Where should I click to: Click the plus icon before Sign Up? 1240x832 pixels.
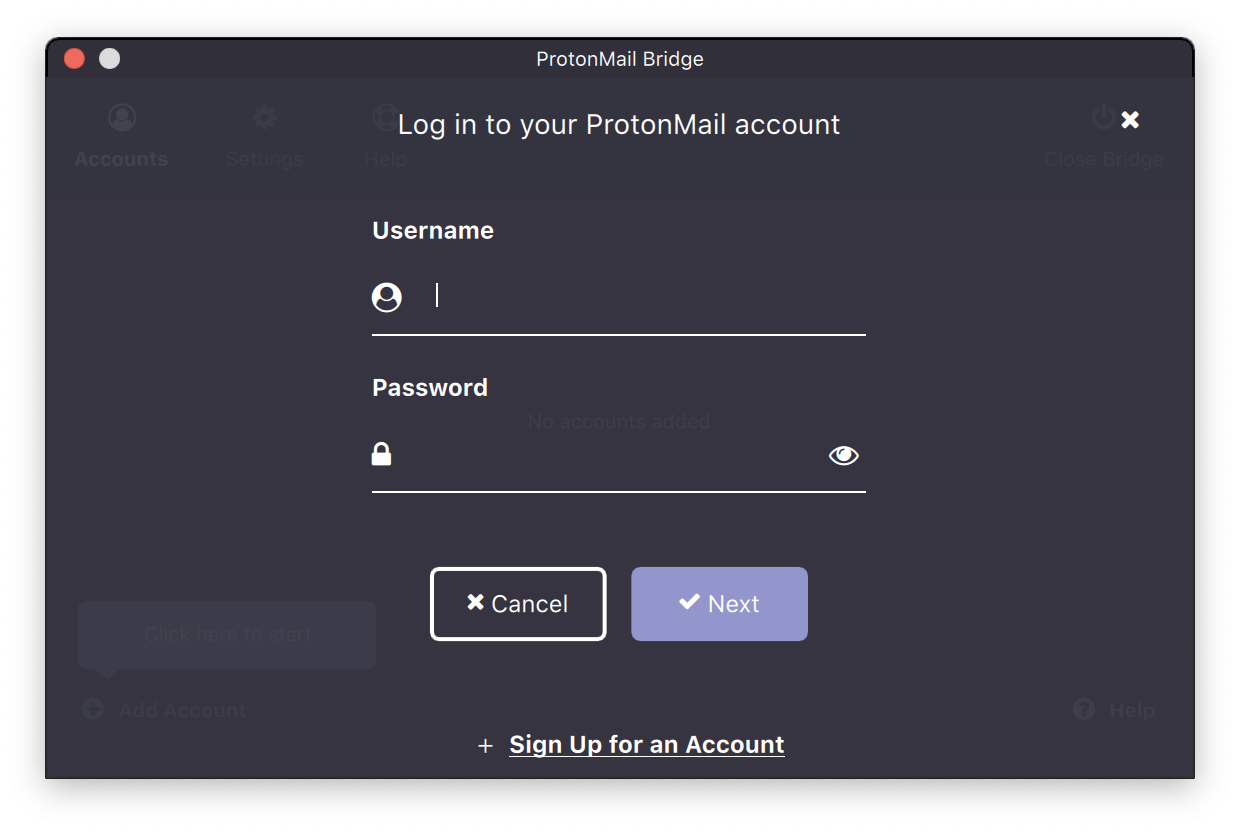(486, 746)
